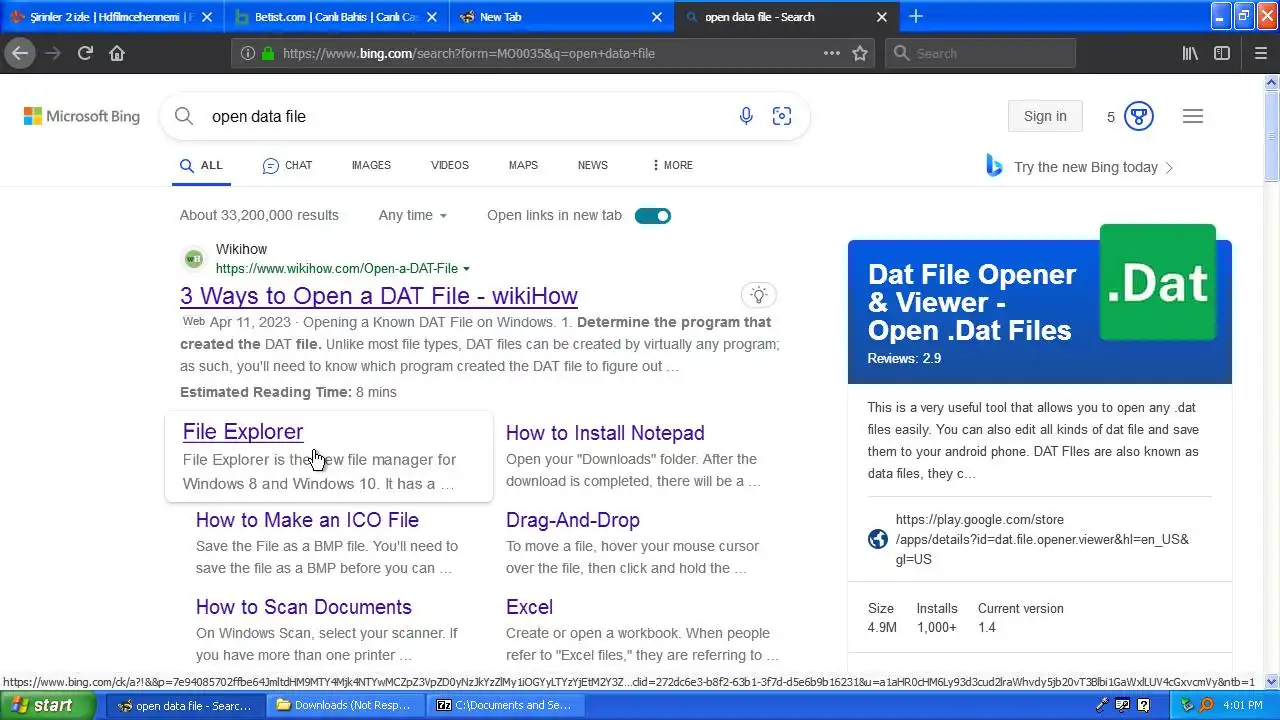Show the sidebar panel icon

tap(1222, 53)
